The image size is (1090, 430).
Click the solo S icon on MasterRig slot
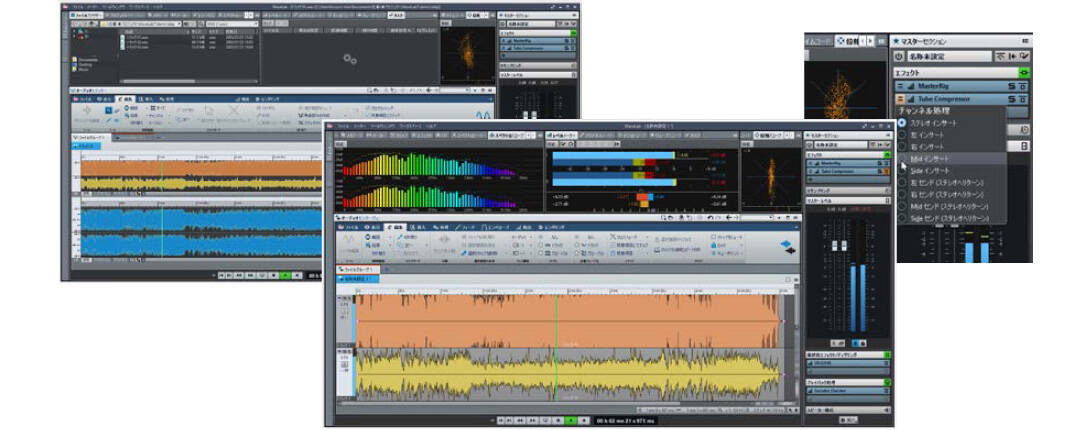pos(1011,86)
